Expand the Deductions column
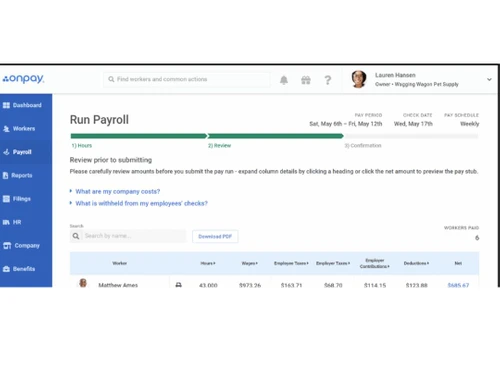Screen dimensions: 500x375 coord(416,263)
